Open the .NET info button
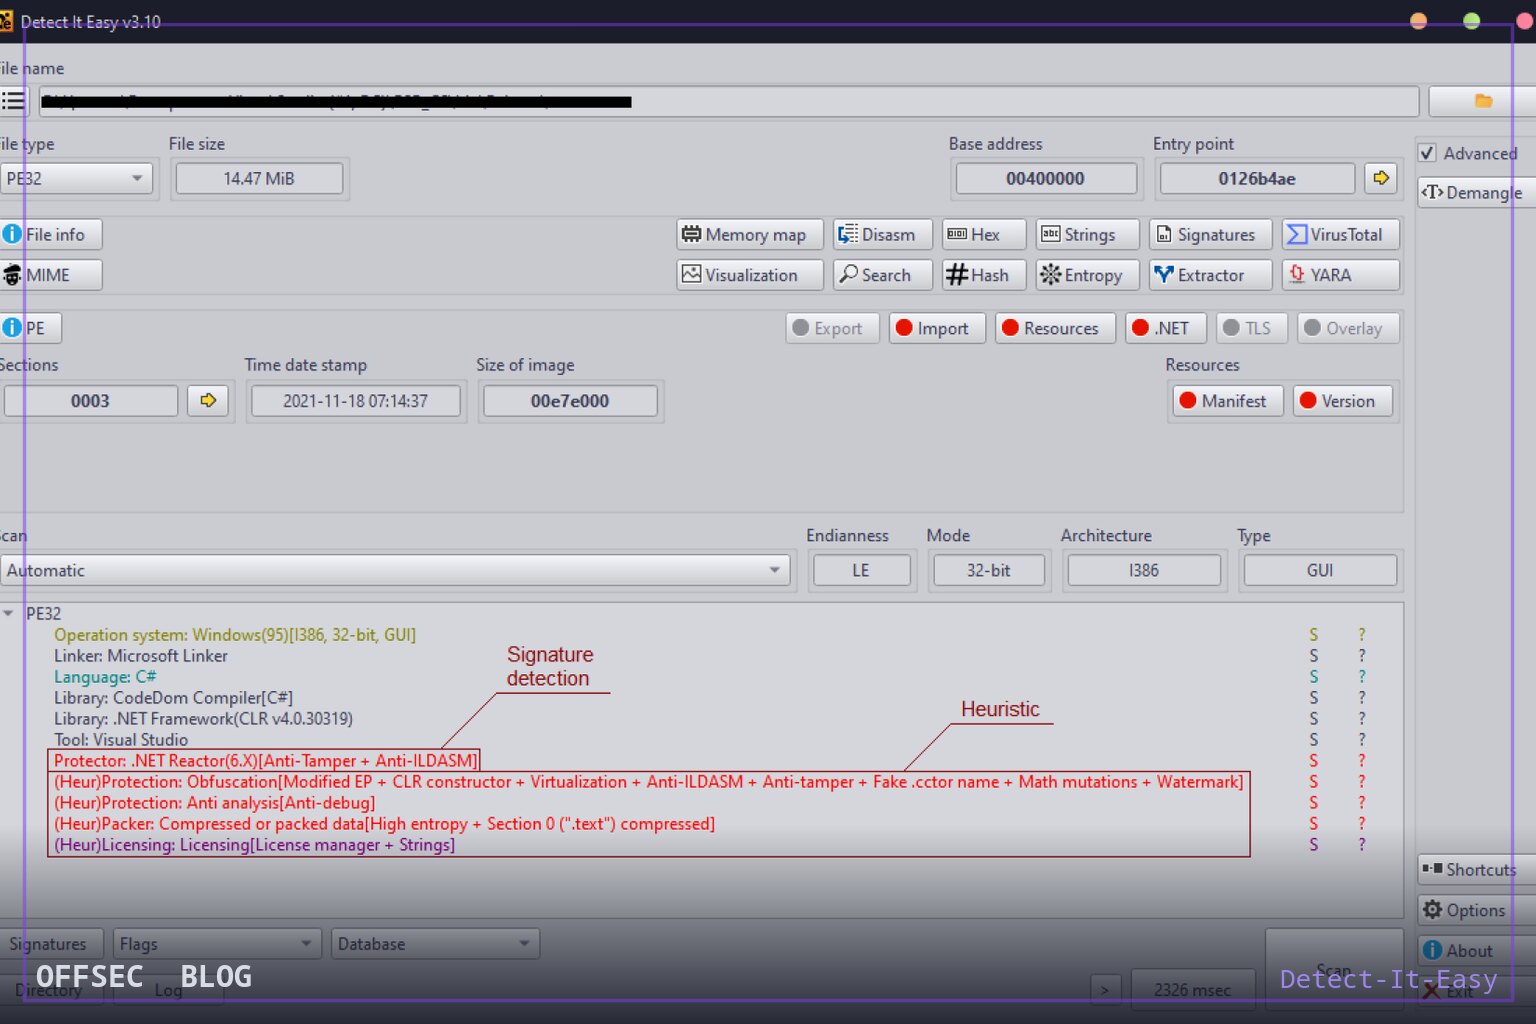Screen dimensions: 1536x1024 tap(1166, 328)
